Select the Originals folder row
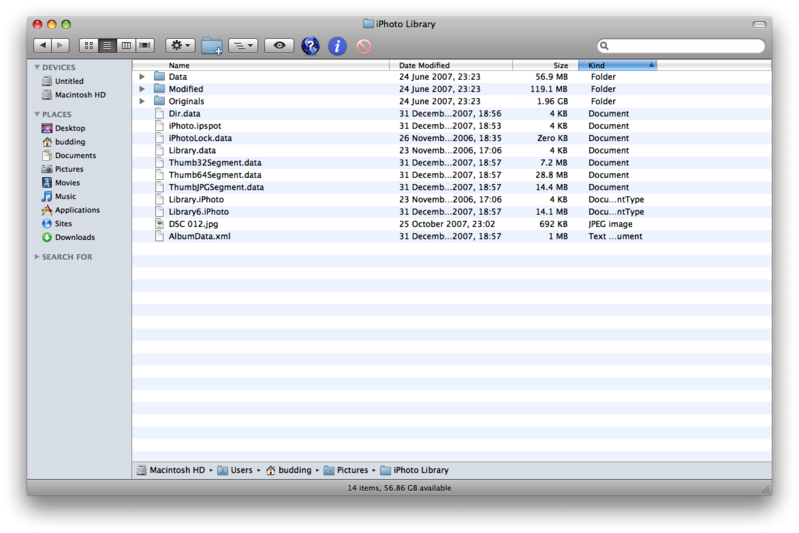The image size is (799, 533). [x=451, y=101]
